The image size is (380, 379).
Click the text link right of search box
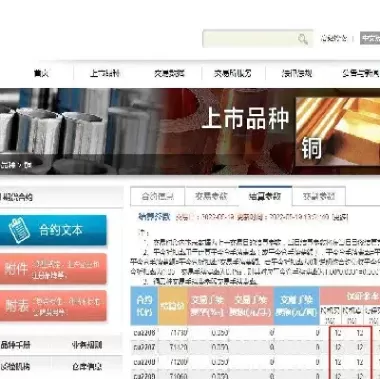[x=334, y=38]
